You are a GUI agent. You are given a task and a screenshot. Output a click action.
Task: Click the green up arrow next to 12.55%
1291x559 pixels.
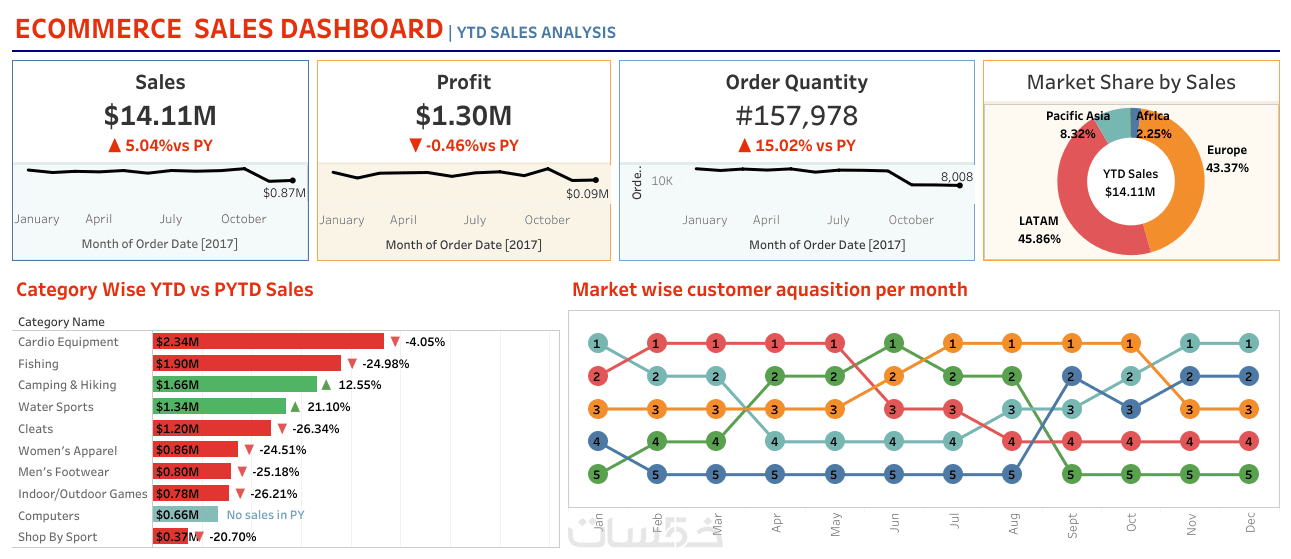(x=326, y=385)
